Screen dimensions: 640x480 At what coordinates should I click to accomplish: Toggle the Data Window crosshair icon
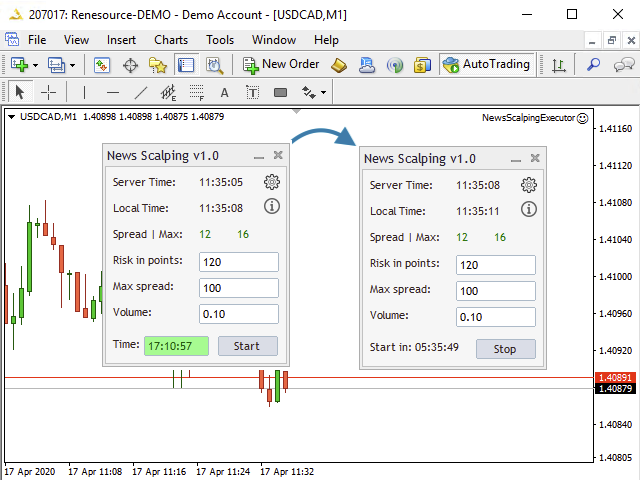click(x=130, y=65)
